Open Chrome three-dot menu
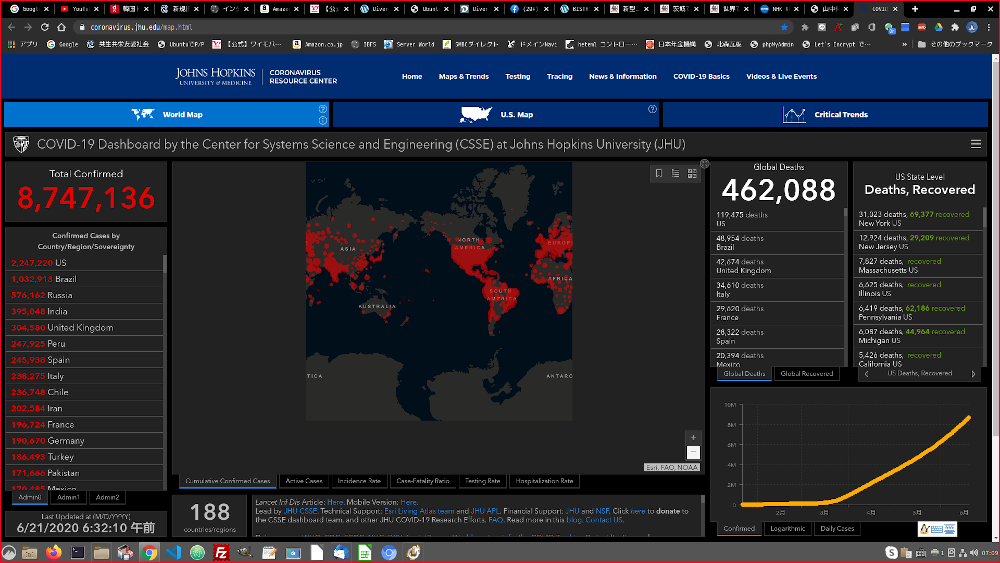This screenshot has height=563, width=1000. click(x=989, y=27)
